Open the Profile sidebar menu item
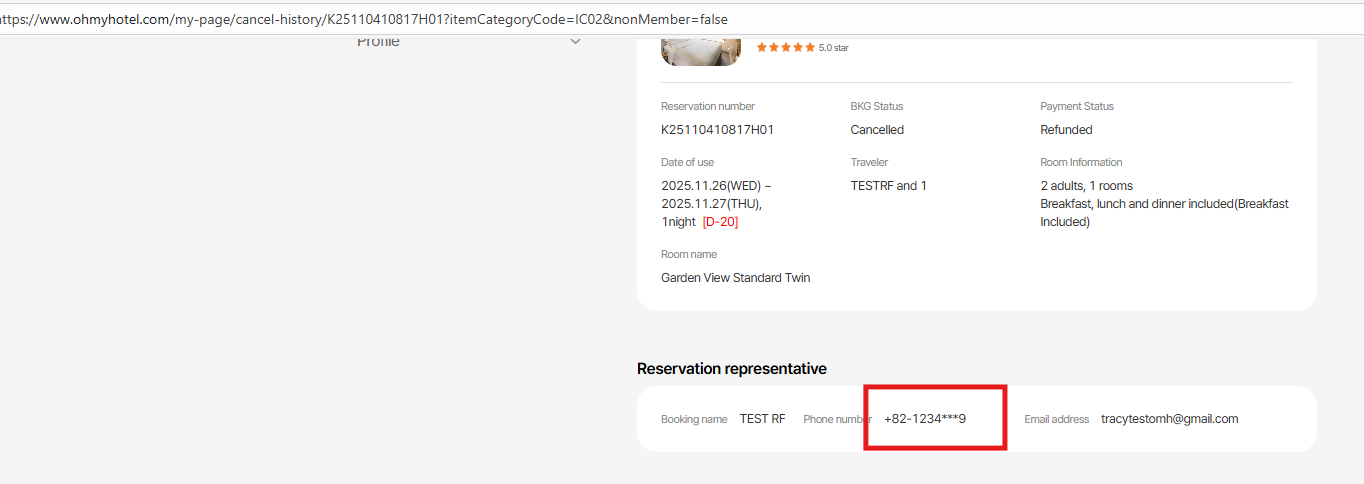1364x484 pixels. click(x=378, y=42)
